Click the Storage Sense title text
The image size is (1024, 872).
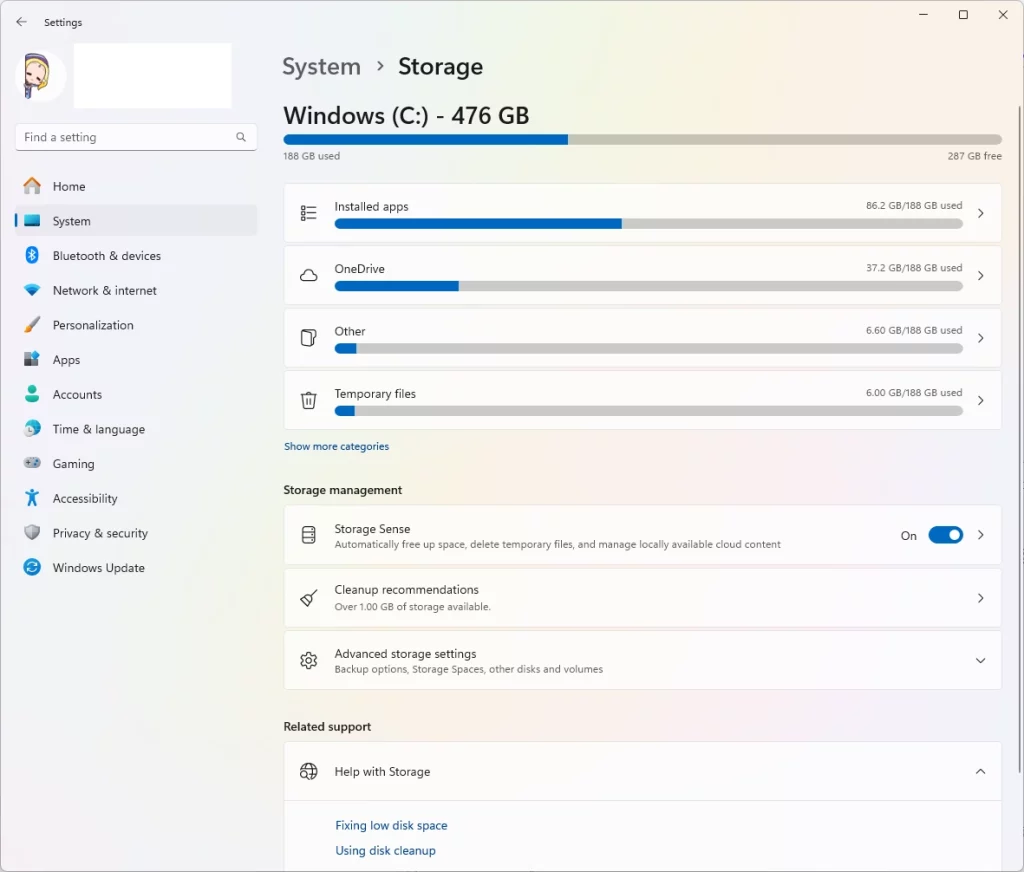[372, 528]
